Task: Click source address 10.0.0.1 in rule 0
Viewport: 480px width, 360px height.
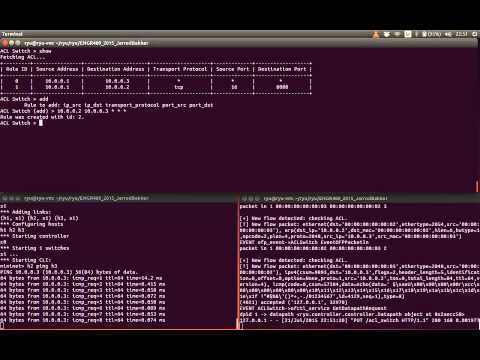Action: pyautogui.click(x=57, y=81)
